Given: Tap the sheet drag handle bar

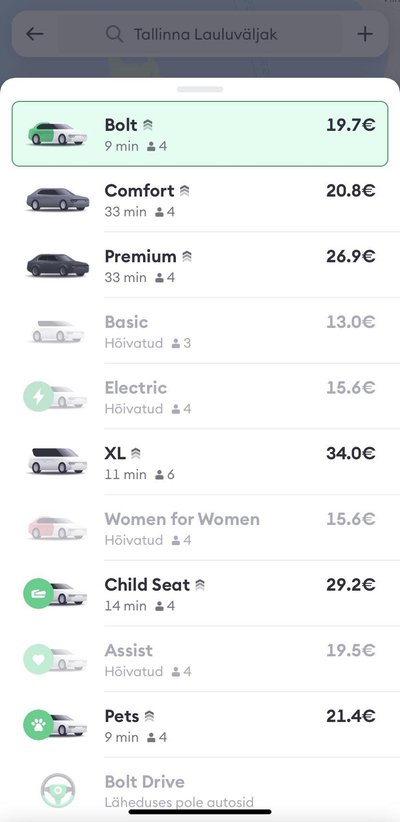Looking at the screenshot, I should [200, 90].
